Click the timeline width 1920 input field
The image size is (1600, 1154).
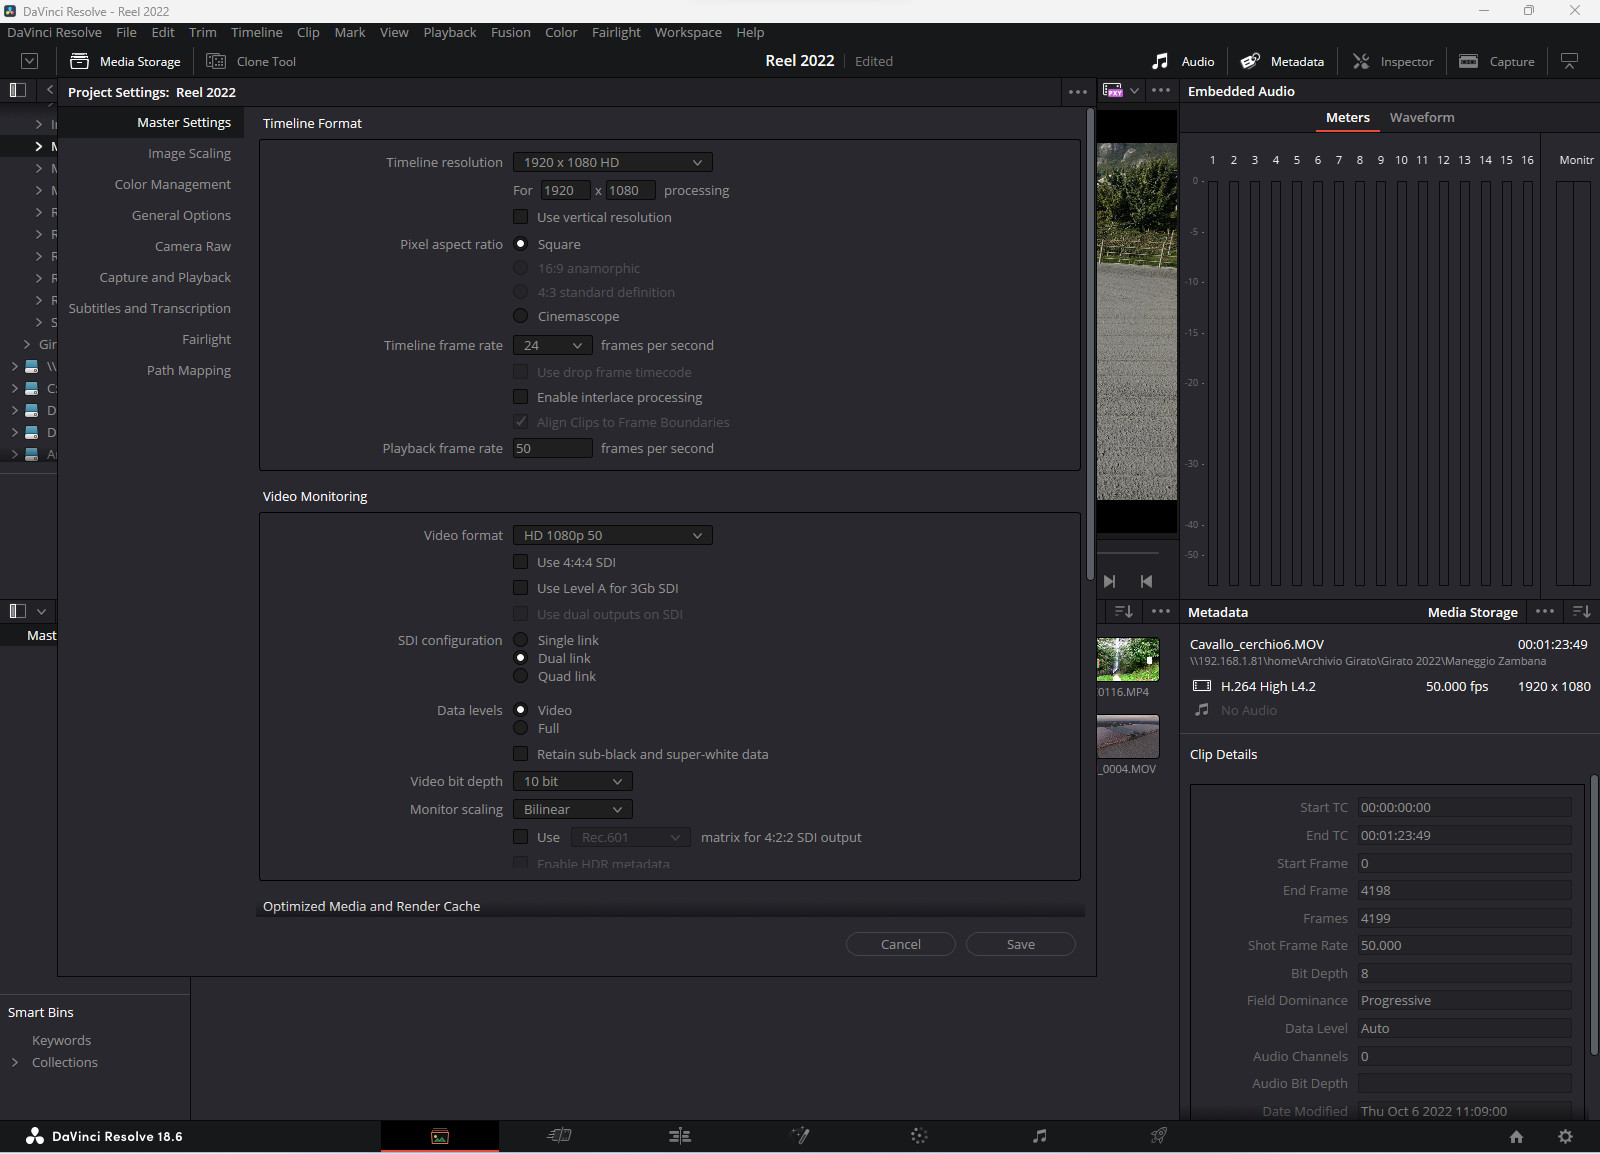click(x=565, y=190)
